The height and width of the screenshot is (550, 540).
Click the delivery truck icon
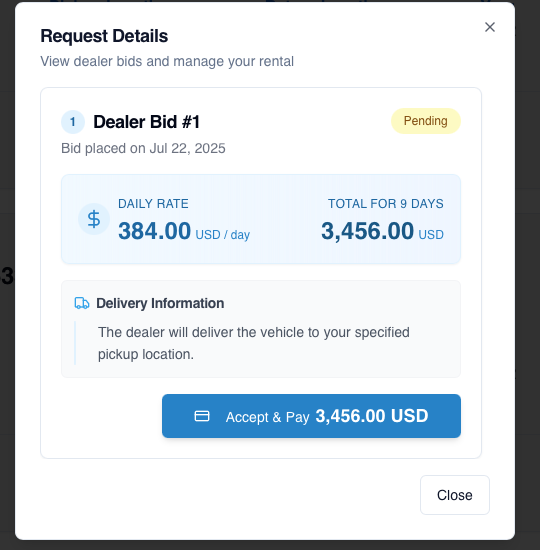point(82,303)
